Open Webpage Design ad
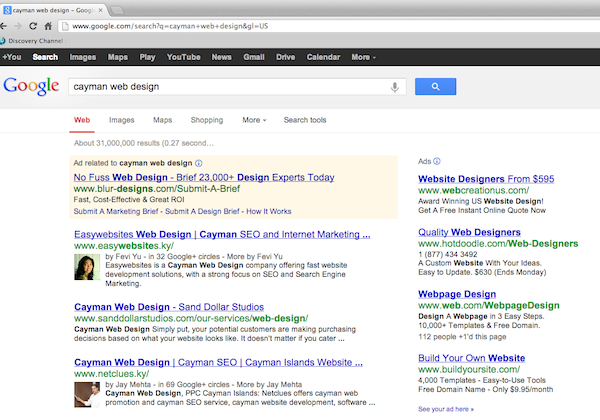The width and height of the screenshot is (600, 420). pyautogui.click(x=457, y=294)
